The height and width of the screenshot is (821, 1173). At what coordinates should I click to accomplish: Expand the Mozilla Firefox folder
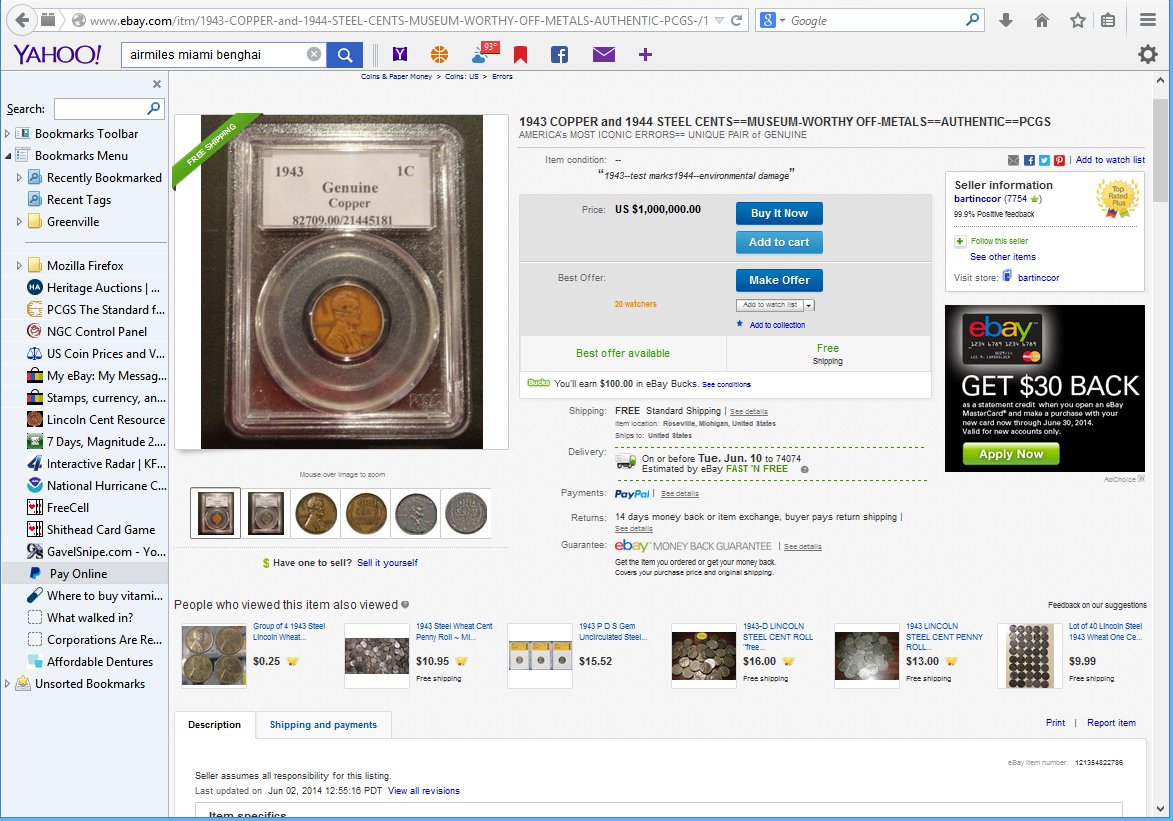click(x=19, y=266)
